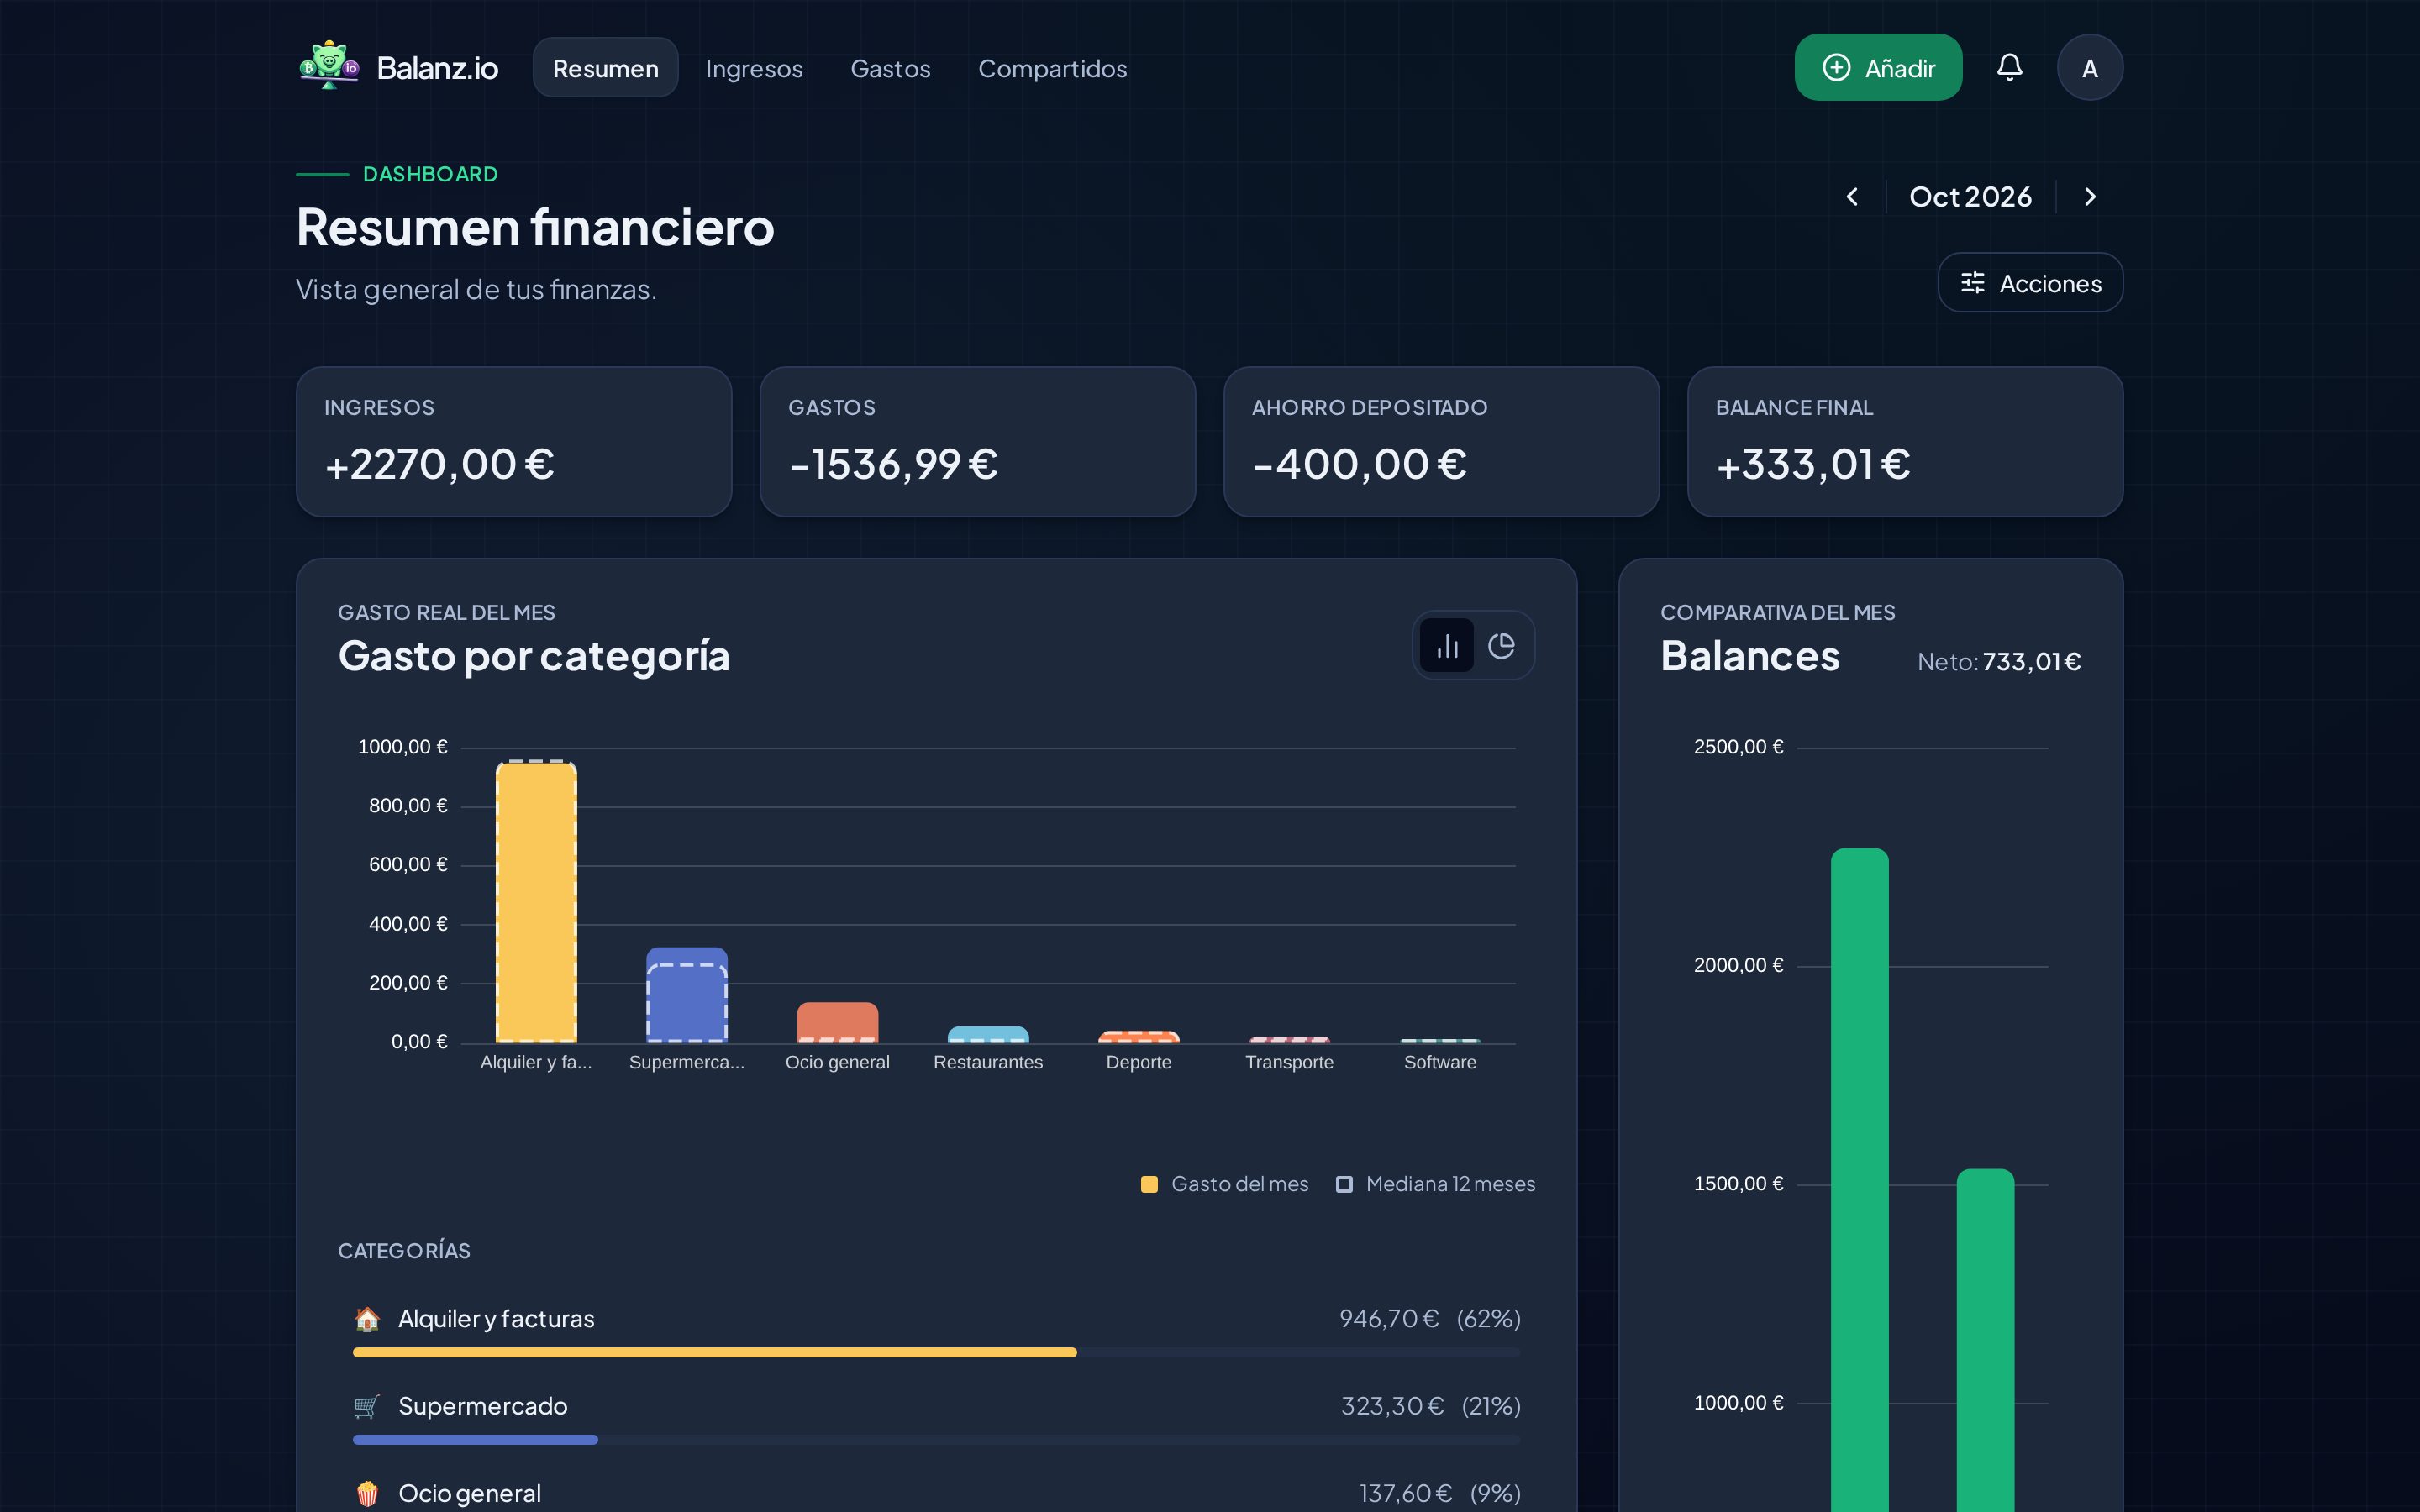Screen dimensions: 2420x1512
Task: Select the 'Supermercado' category row
Action: 936,1417
